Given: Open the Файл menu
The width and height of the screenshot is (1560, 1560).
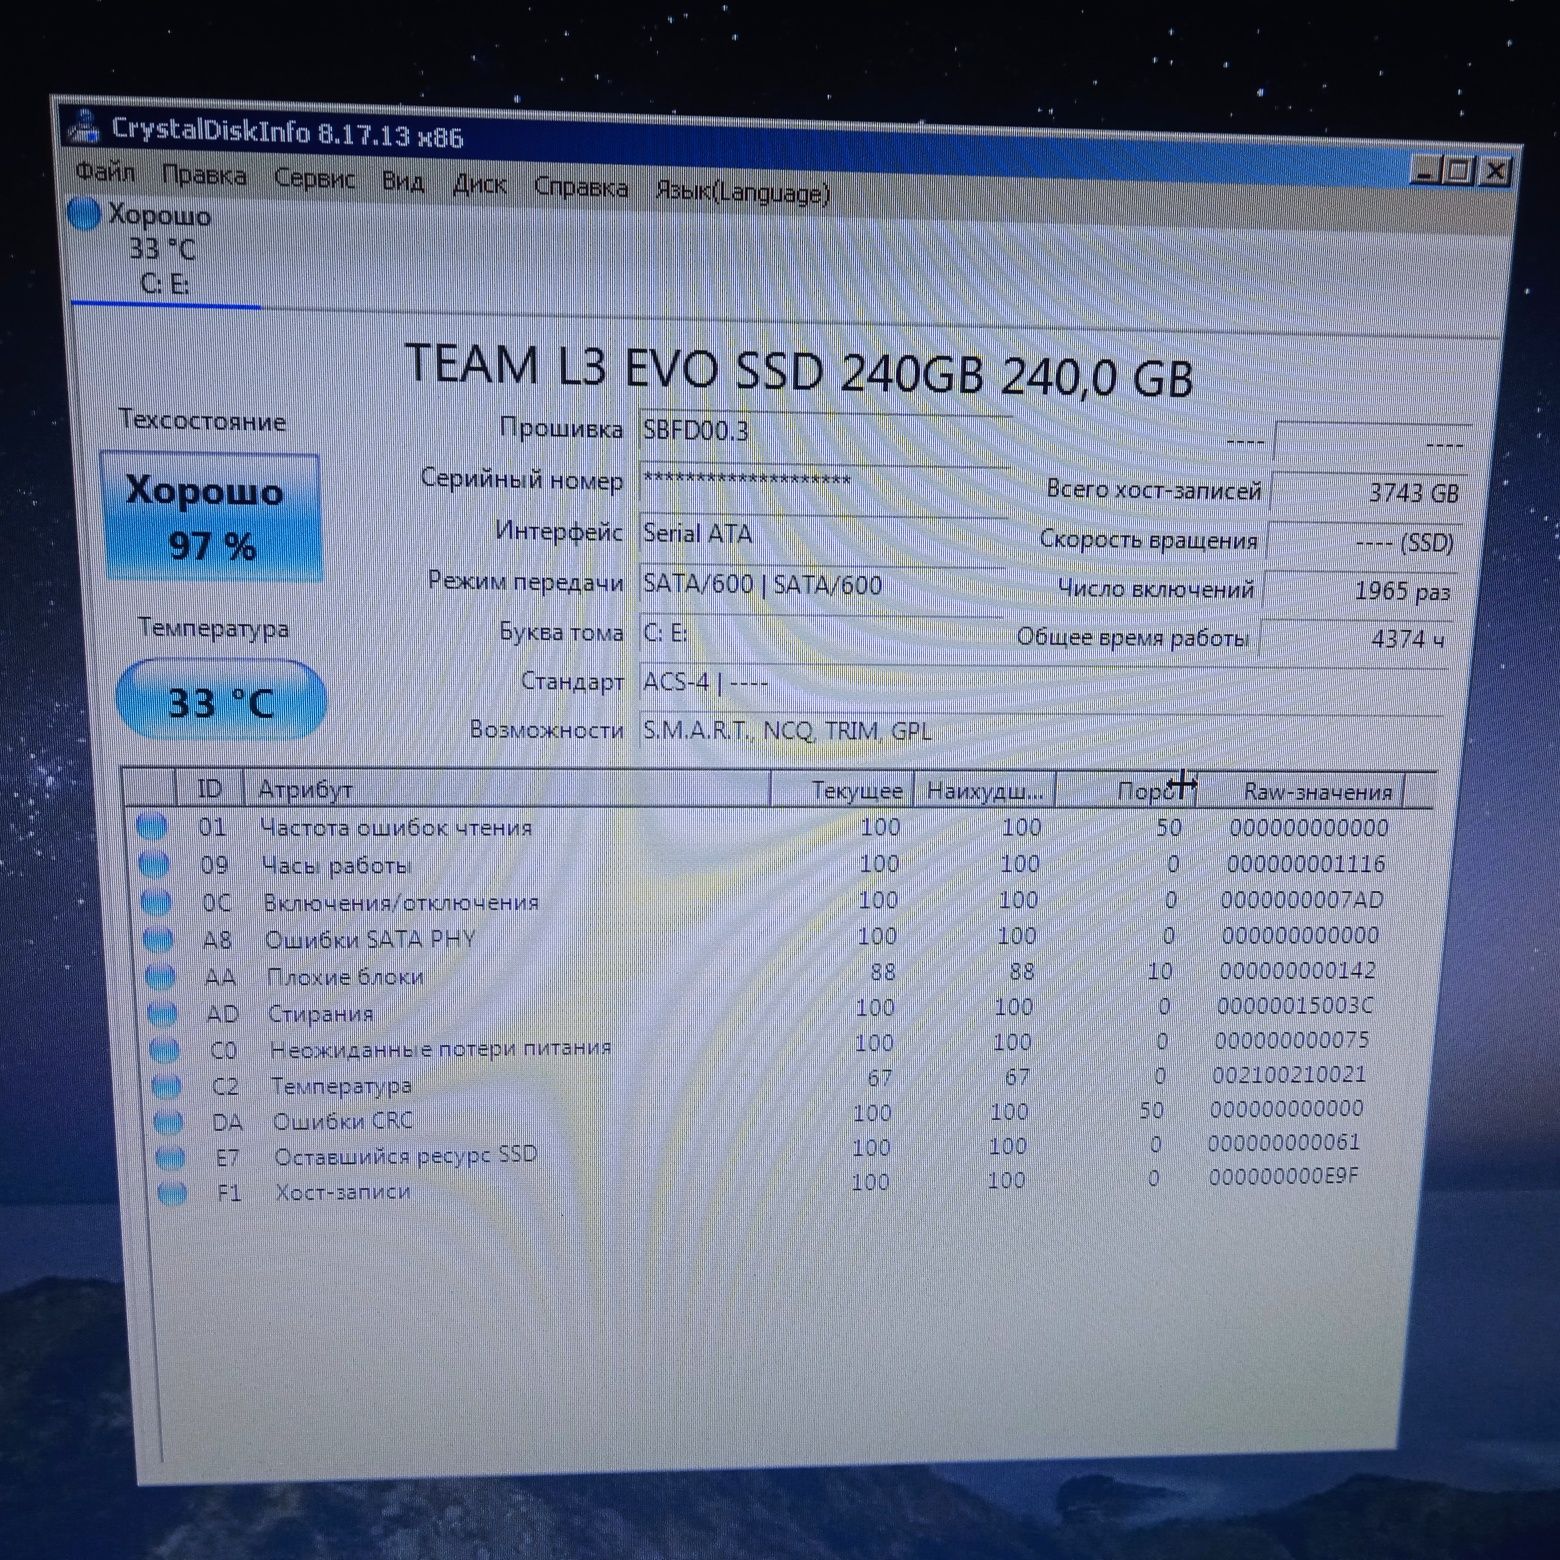Looking at the screenshot, I should click(x=105, y=173).
